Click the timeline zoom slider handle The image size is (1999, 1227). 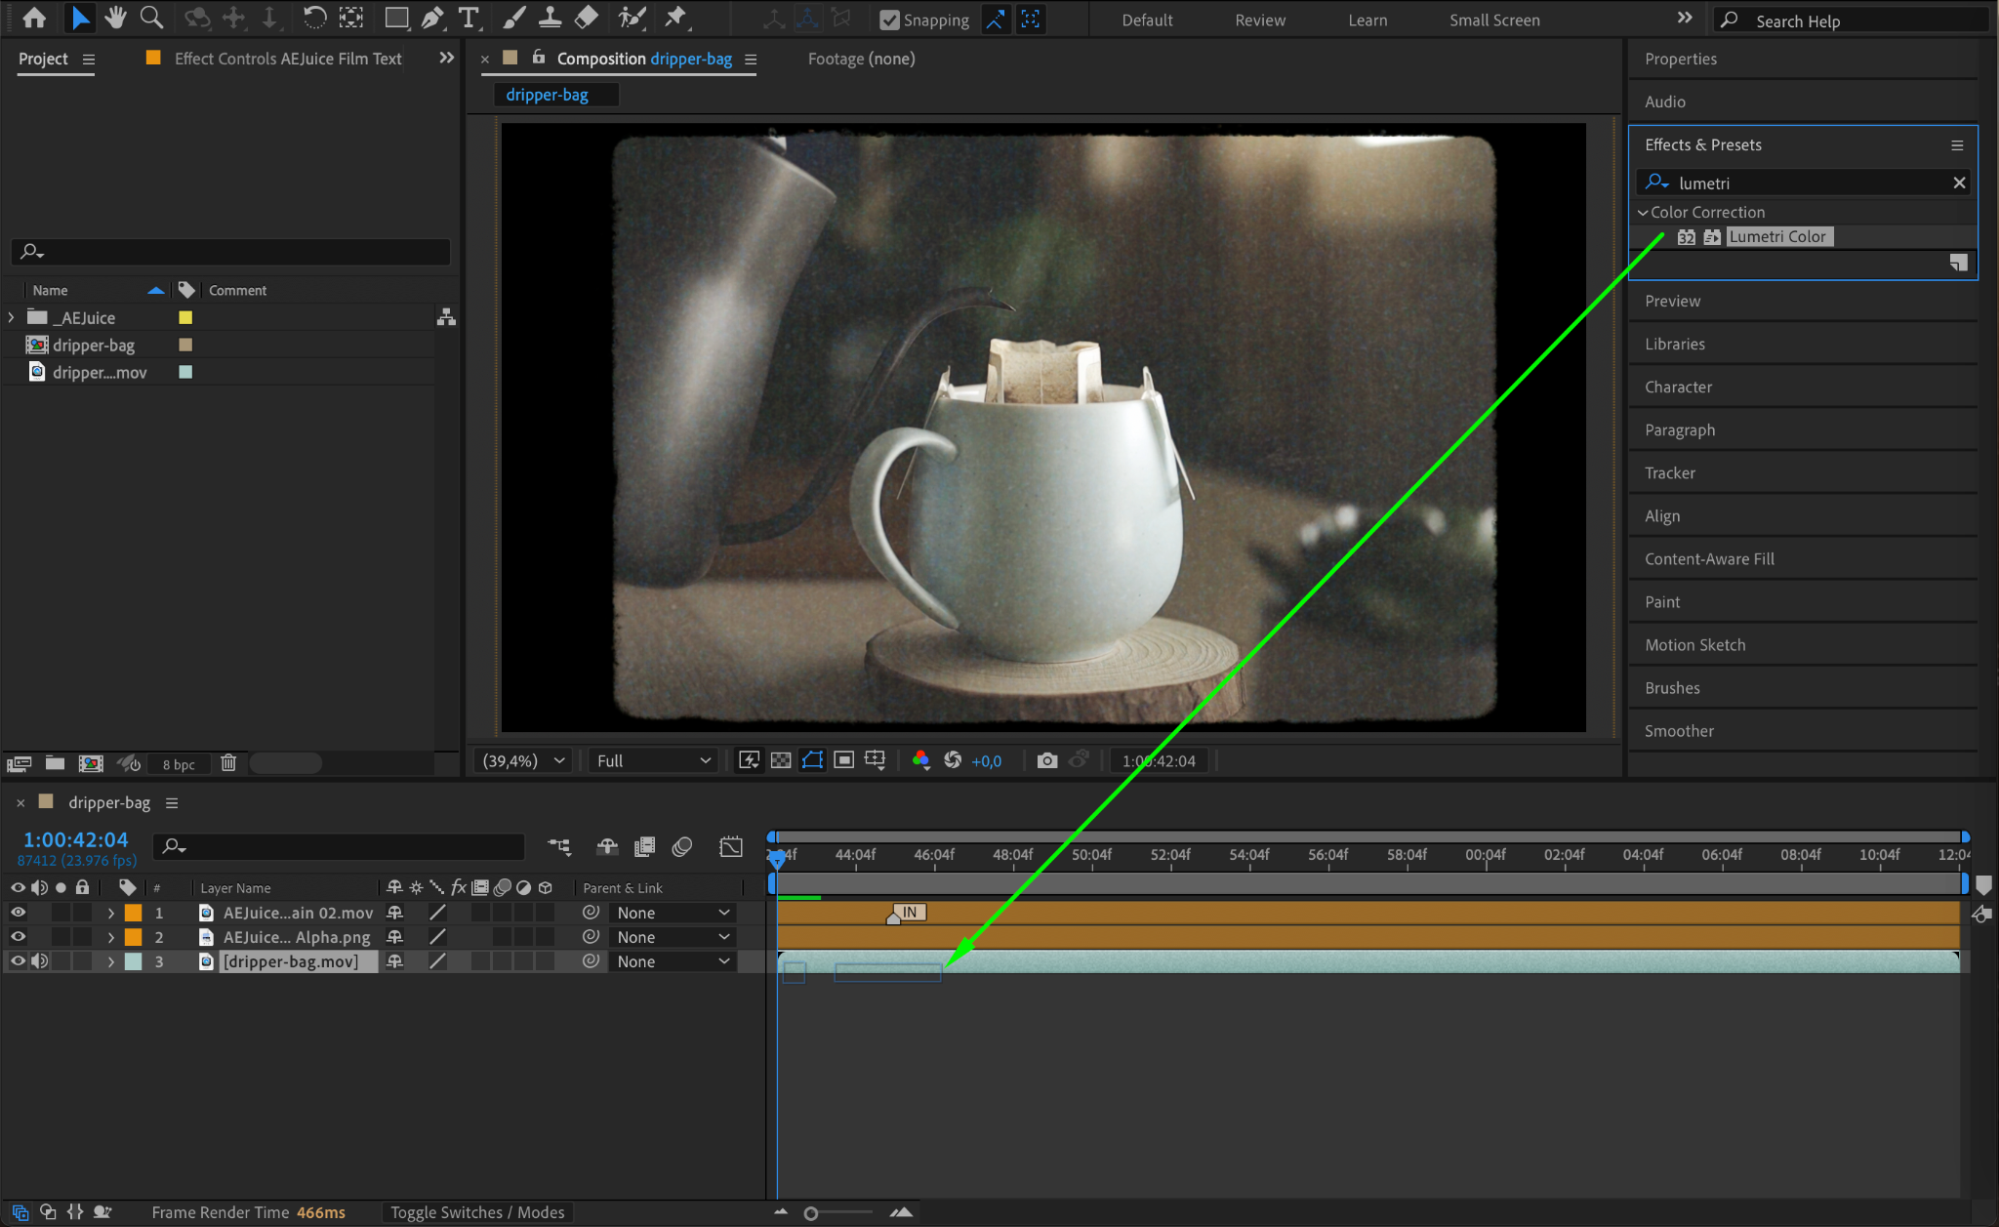[811, 1213]
